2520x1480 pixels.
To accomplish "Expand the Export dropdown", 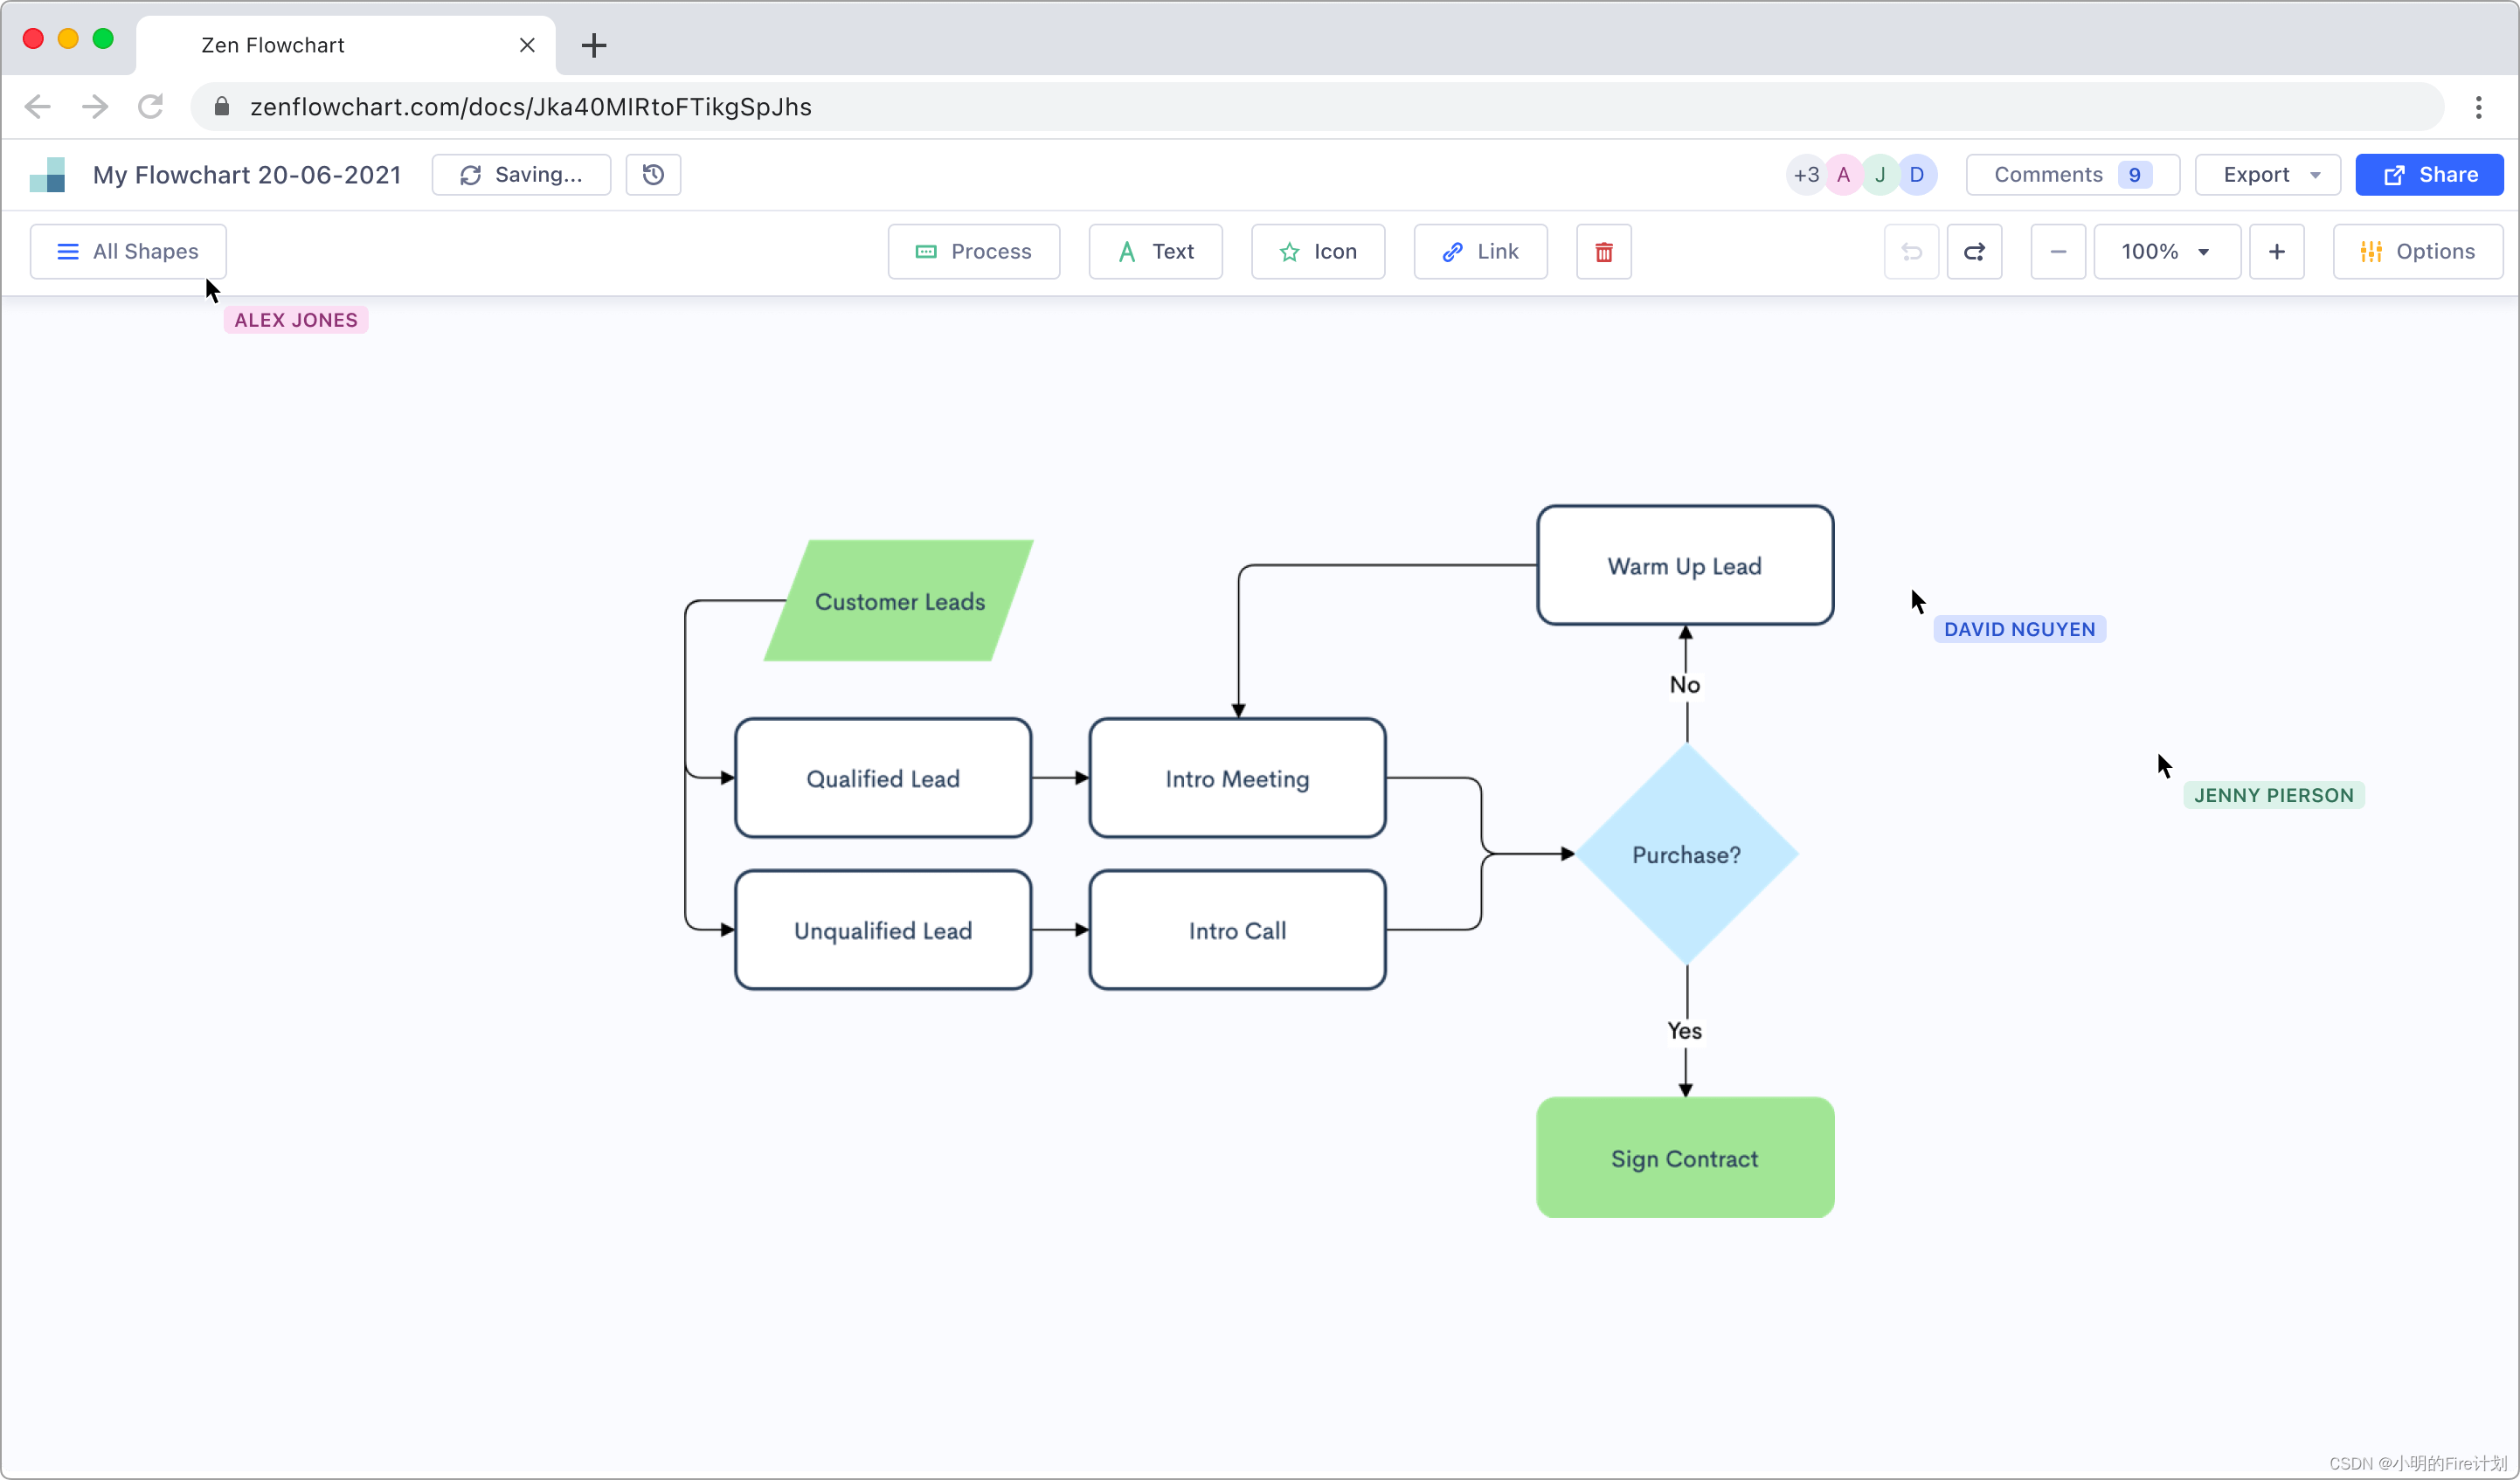I will (2267, 175).
